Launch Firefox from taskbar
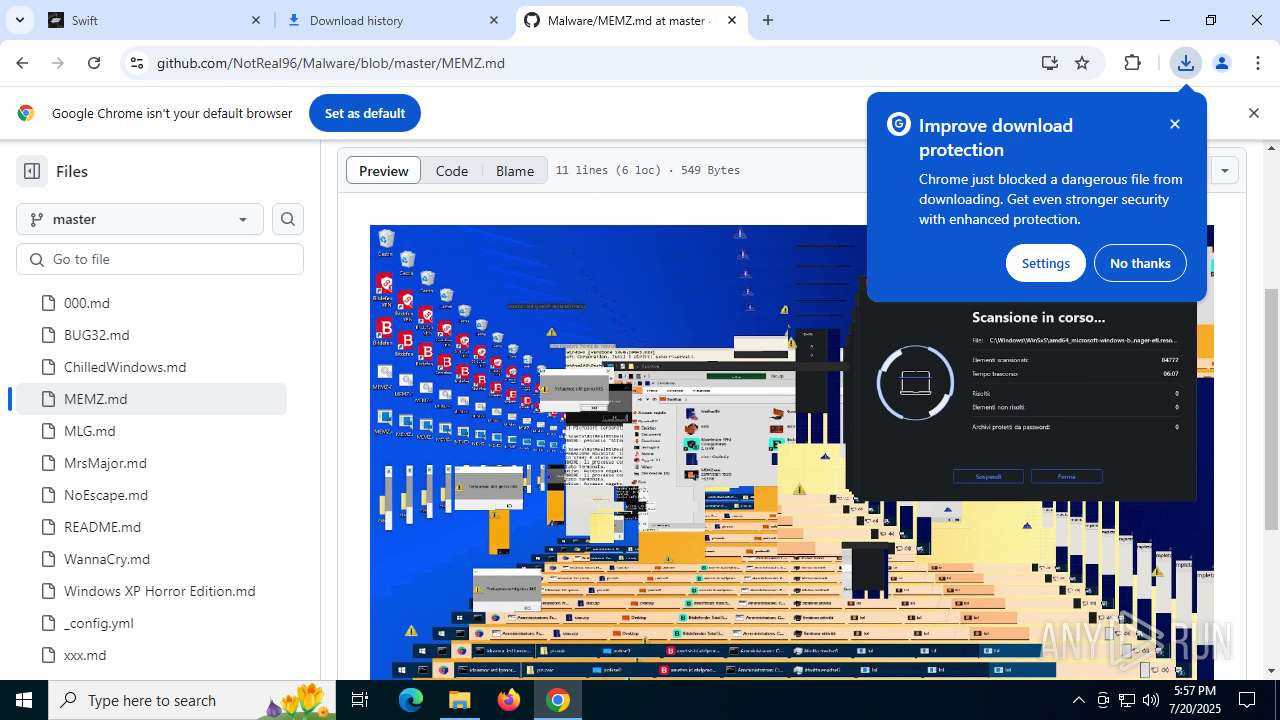1280x720 pixels. (509, 700)
